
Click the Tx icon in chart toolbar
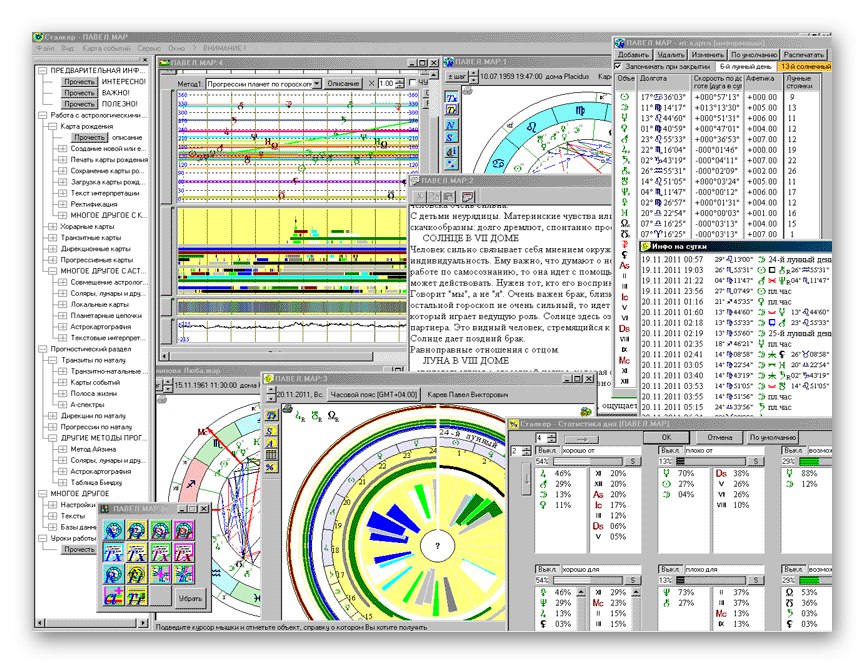click(x=452, y=97)
